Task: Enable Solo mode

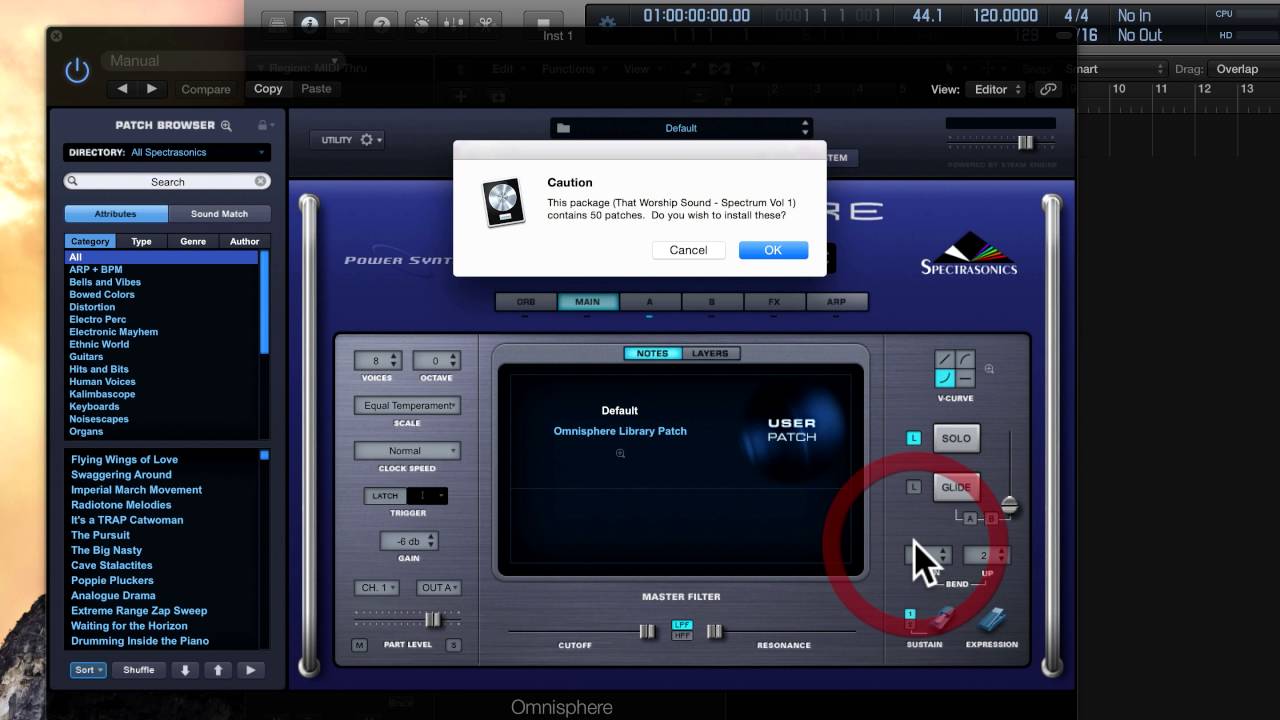Action: click(956, 438)
